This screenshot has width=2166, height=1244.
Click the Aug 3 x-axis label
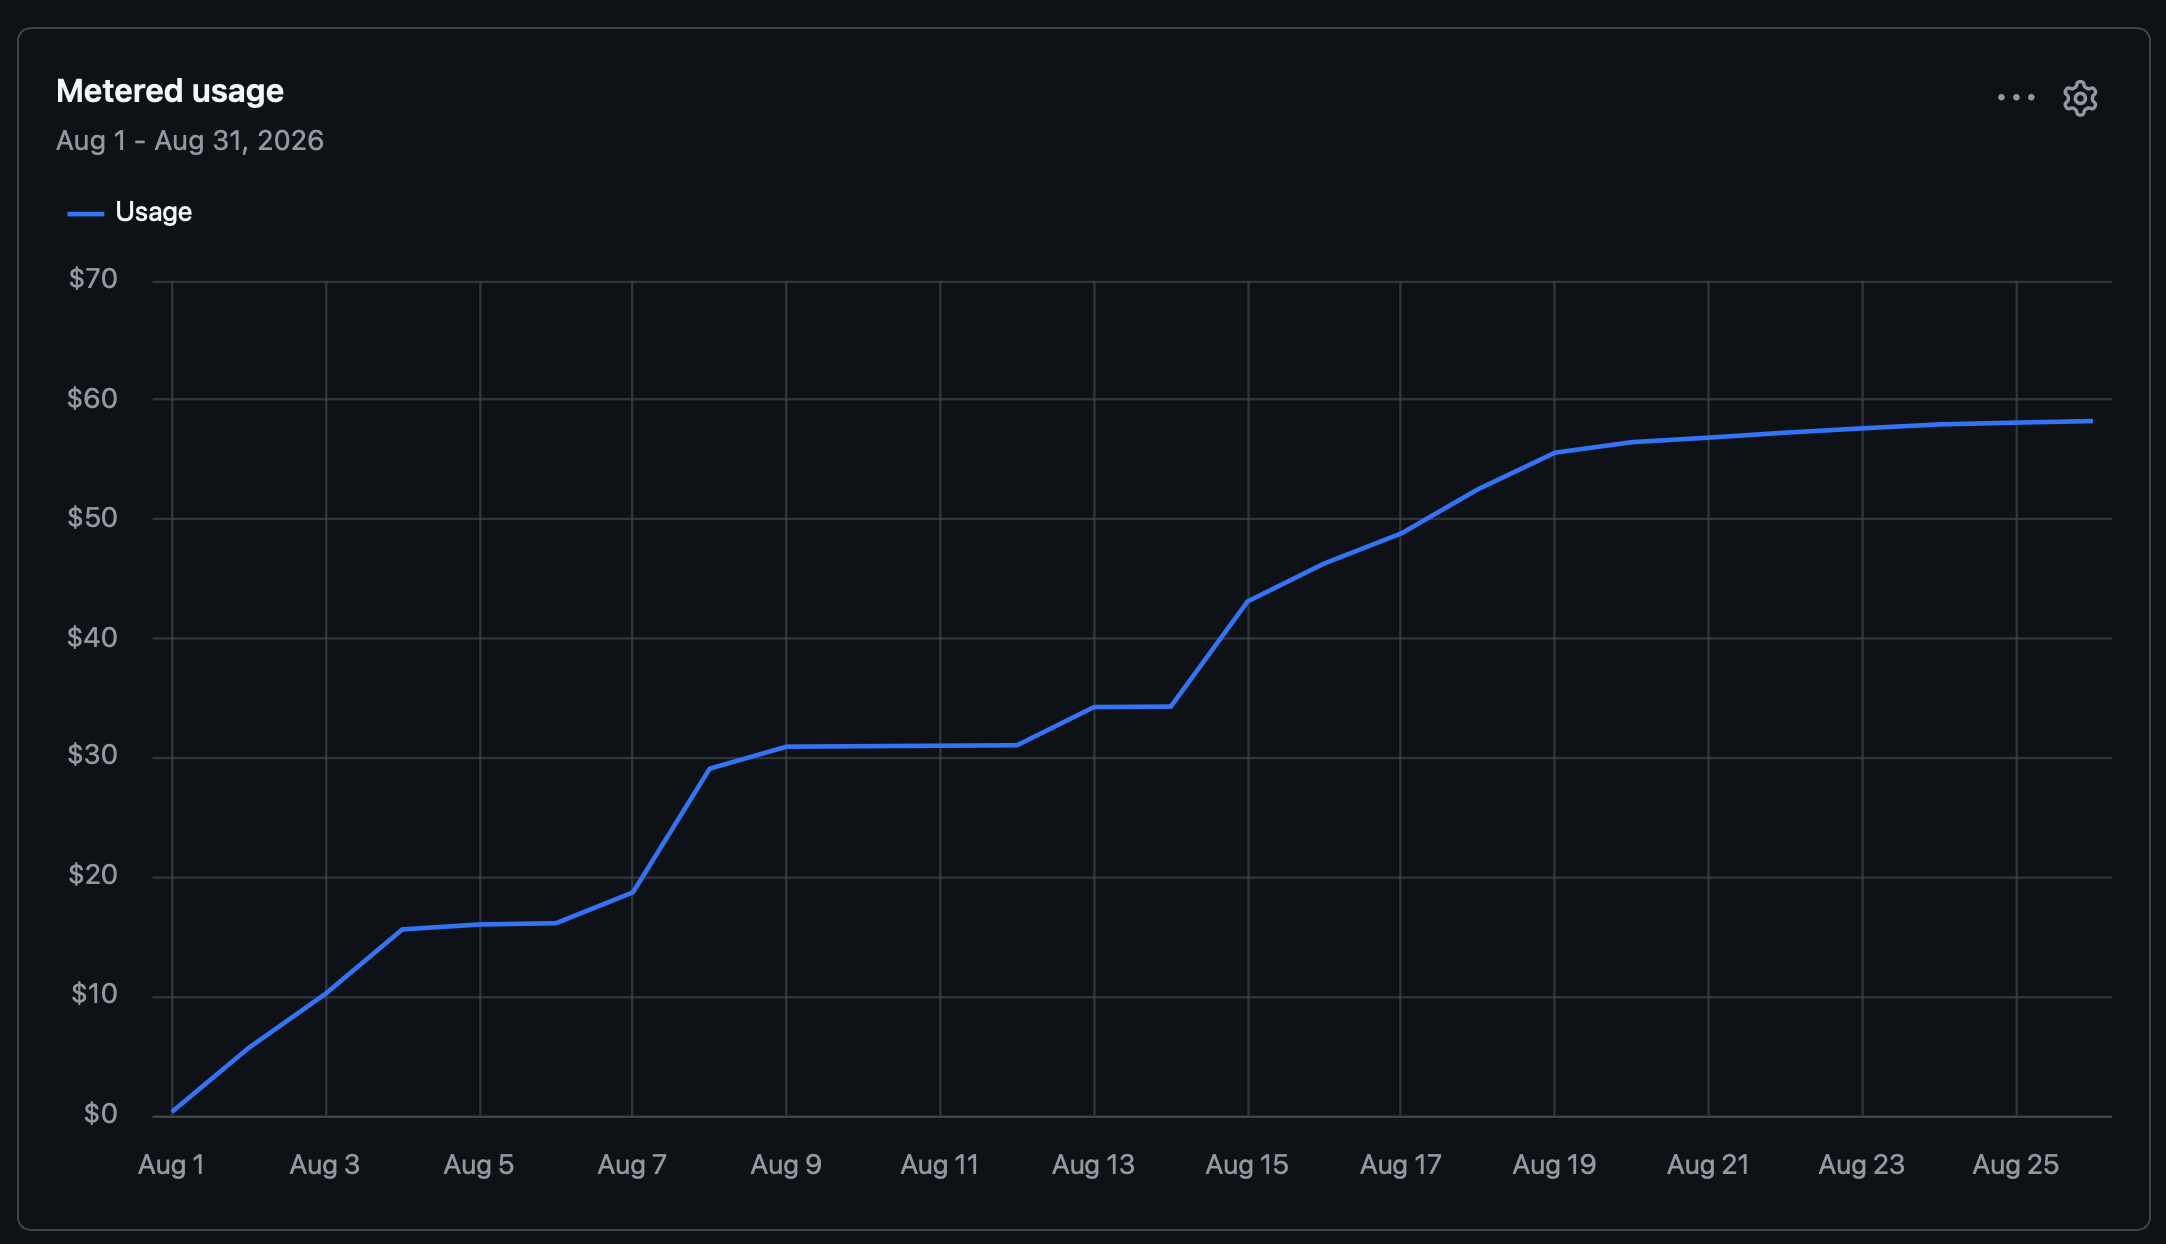(x=325, y=1165)
